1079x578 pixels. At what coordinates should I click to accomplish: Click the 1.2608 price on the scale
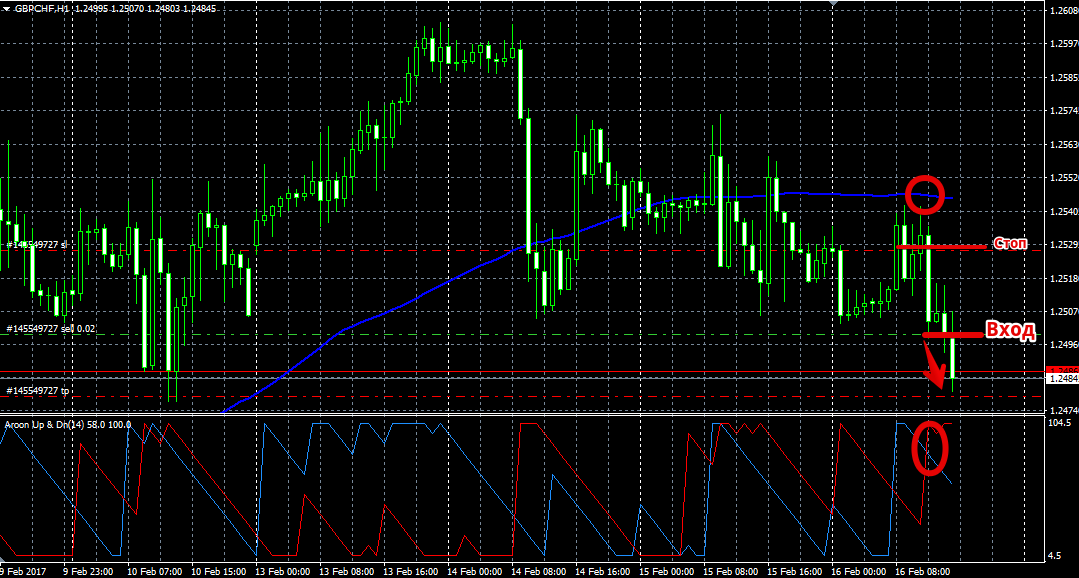(x=1061, y=10)
